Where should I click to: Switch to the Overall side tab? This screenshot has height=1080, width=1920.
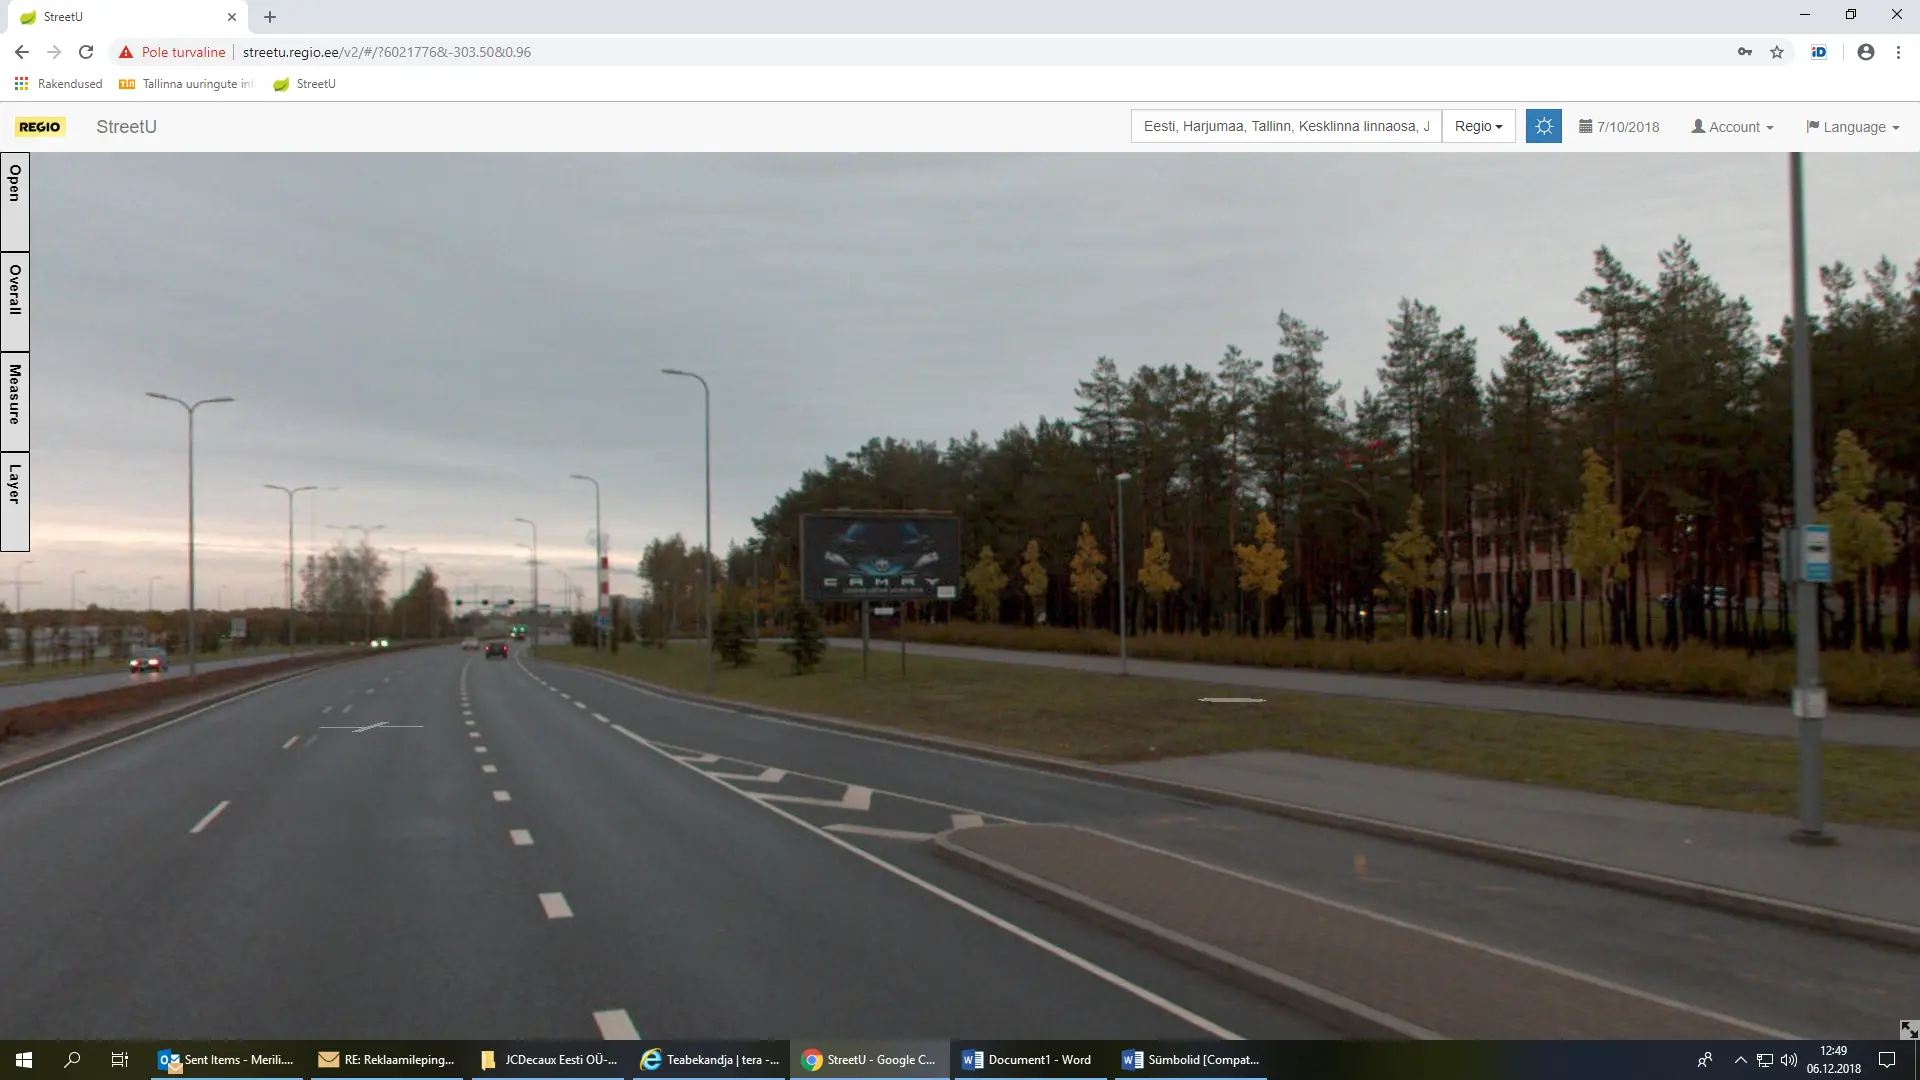(15, 300)
